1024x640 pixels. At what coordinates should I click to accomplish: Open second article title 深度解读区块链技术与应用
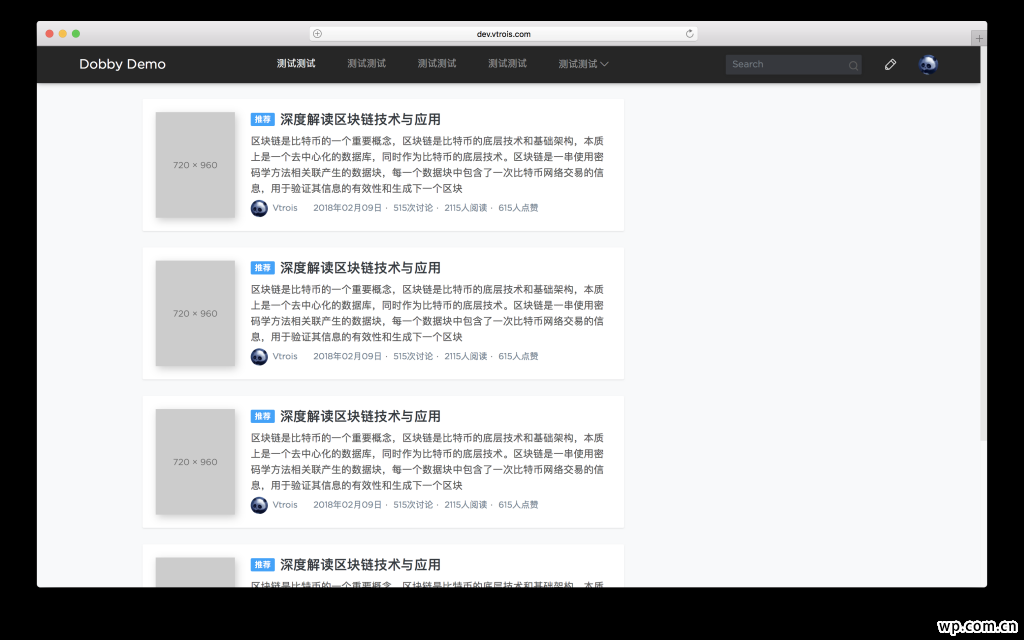[x=360, y=268]
